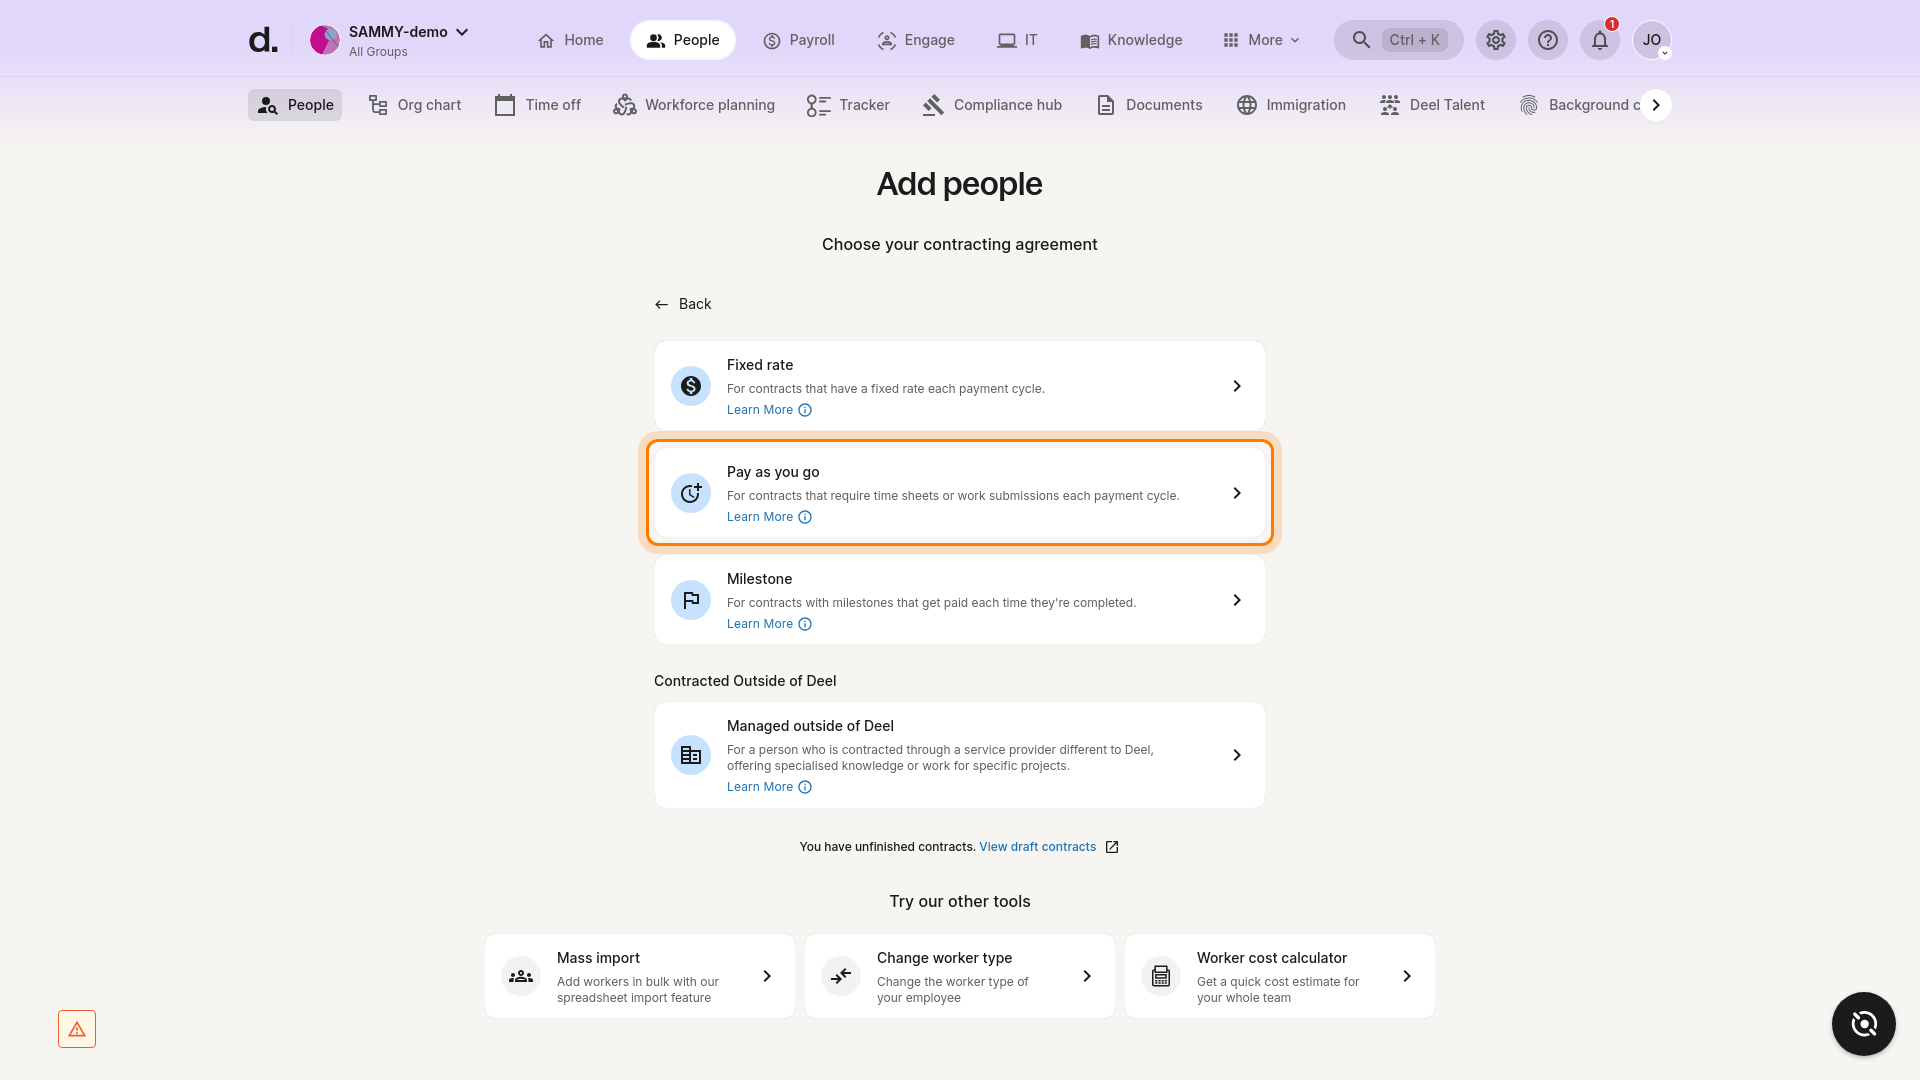Click the Worker cost calculator icon
Screen dimensions: 1920x1080
[x=1161, y=976]
